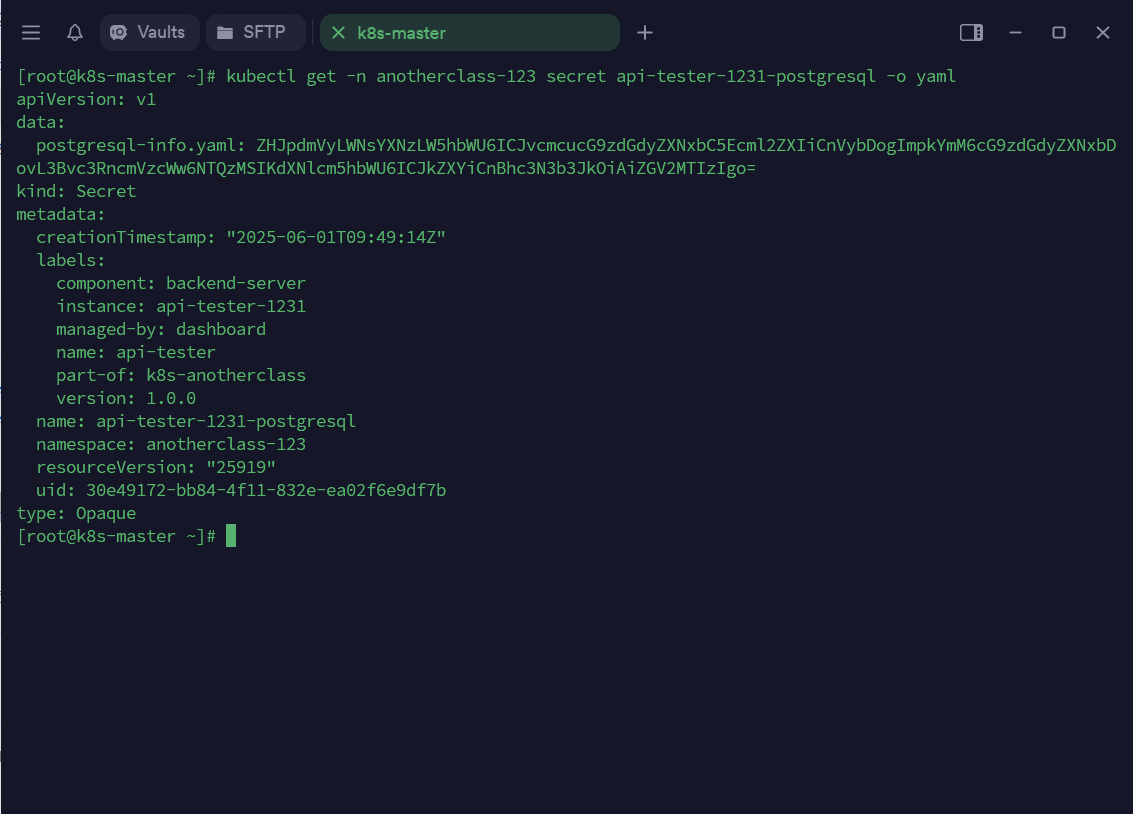Open the Vaults tab
Viewport: 1133px width, 814px height.
tap(149, 33)
